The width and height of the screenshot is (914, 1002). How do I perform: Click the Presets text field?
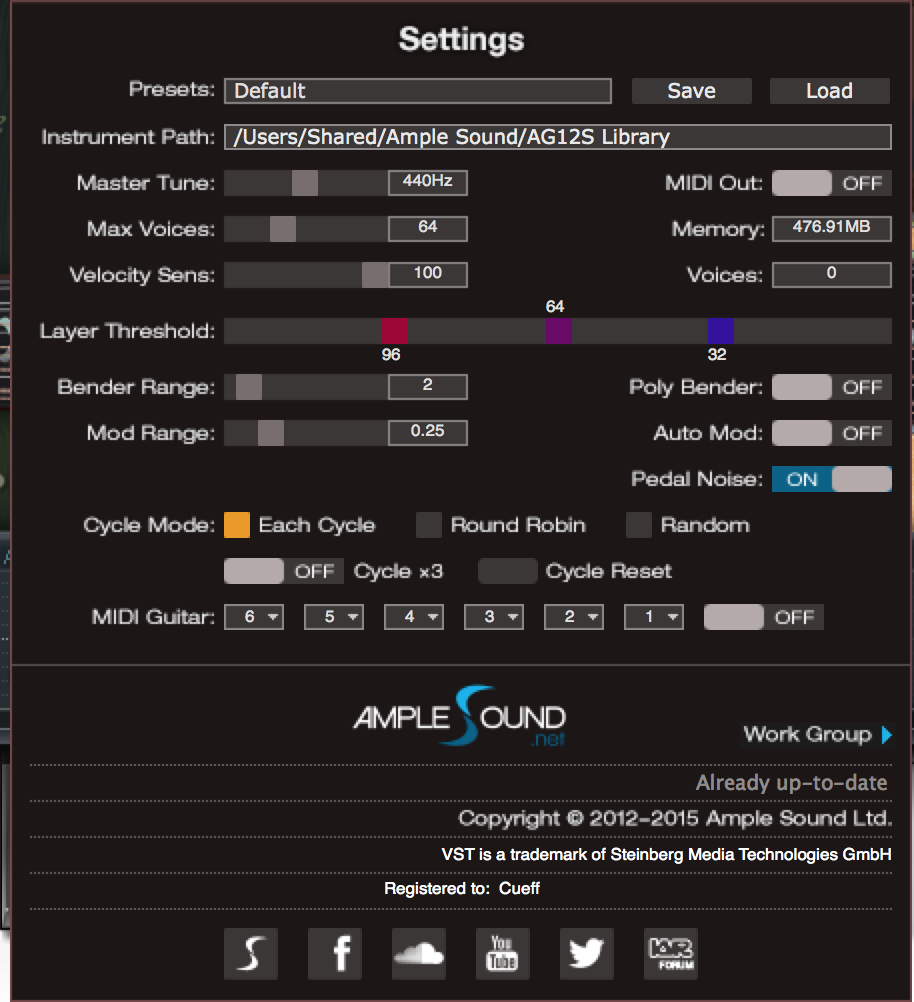[x=418, y=90]
